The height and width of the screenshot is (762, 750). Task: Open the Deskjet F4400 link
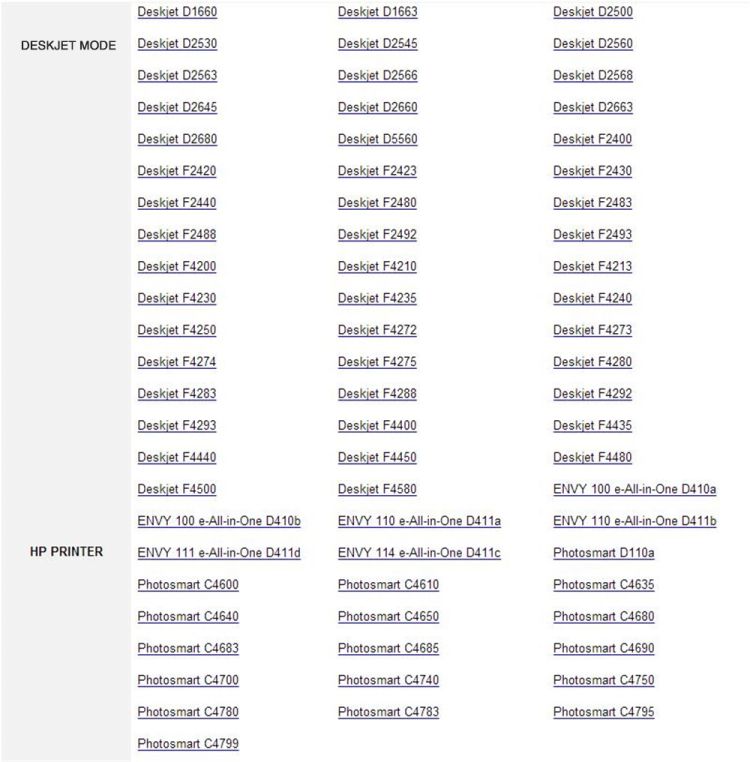377,426
